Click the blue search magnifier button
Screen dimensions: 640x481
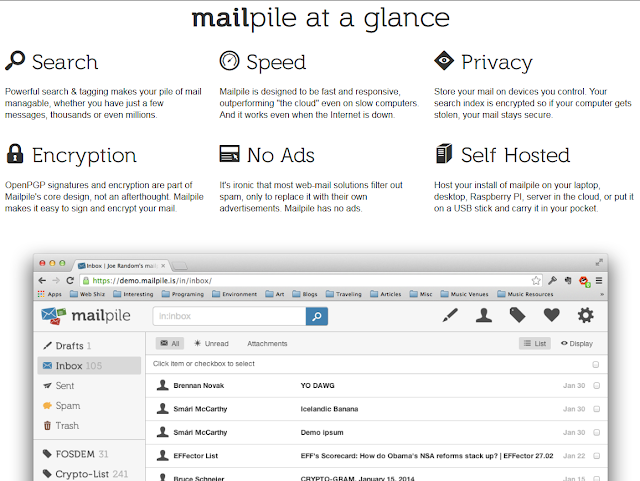pyautogui.click(x=317, y=316)
